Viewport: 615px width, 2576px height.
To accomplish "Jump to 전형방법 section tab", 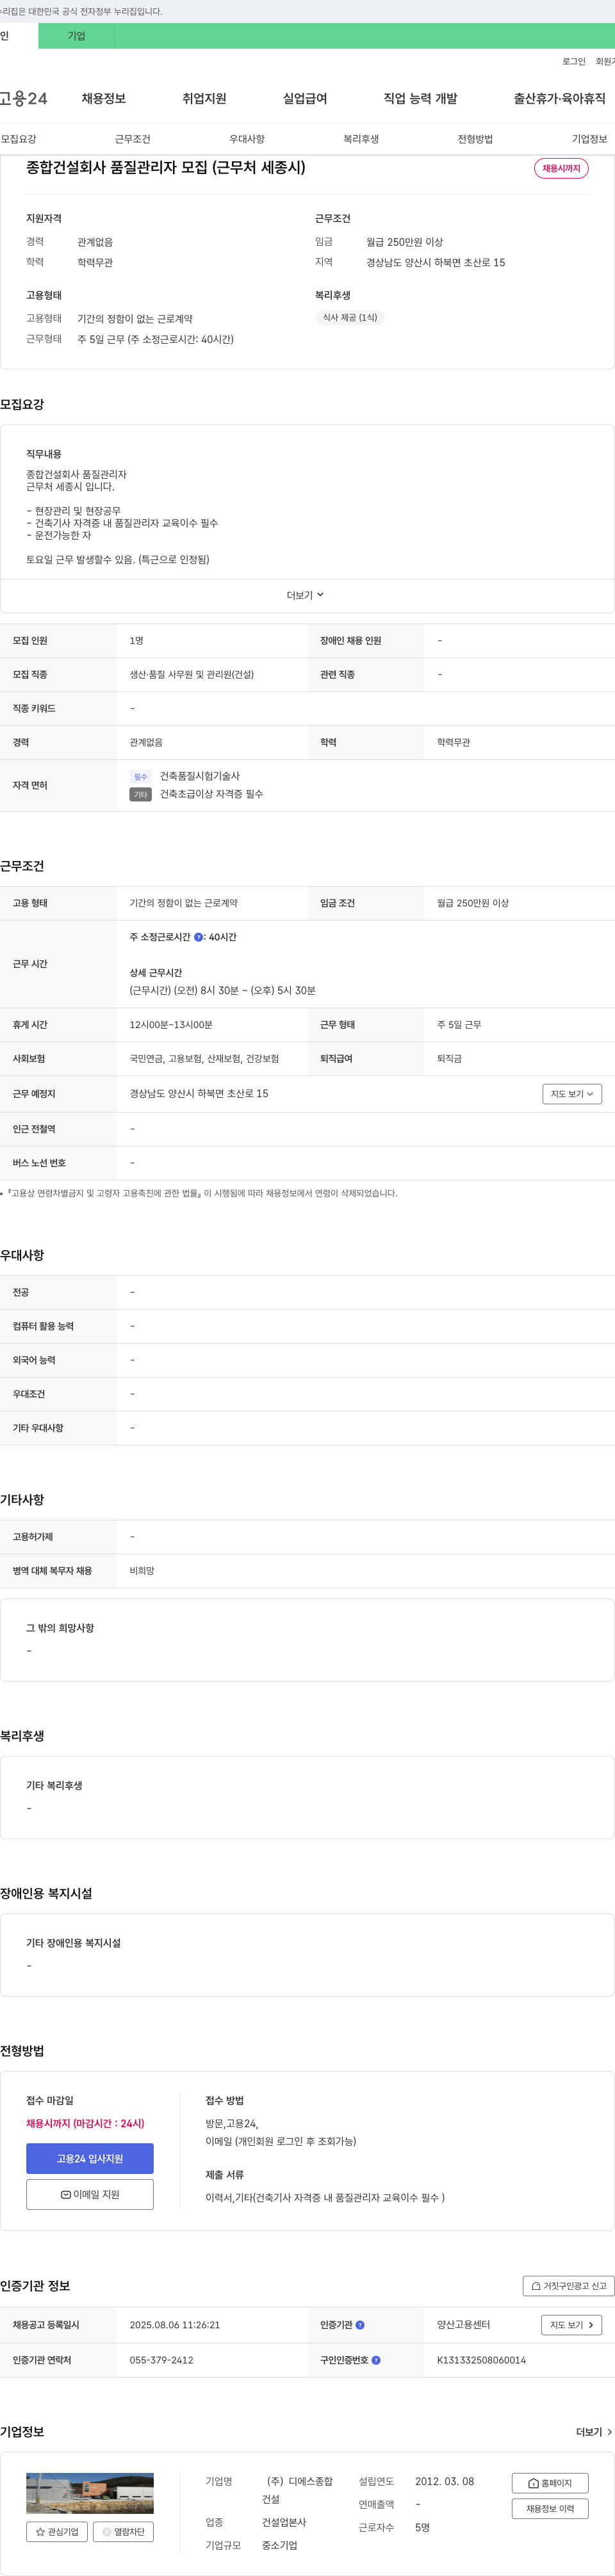I will coord(475,139).
